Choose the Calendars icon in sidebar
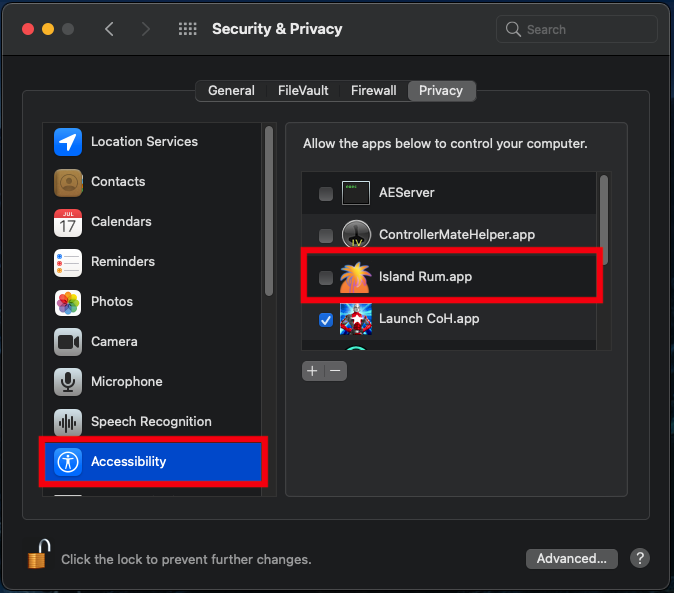The height and width of the screenshot is (593, 674). coord(68,222)
